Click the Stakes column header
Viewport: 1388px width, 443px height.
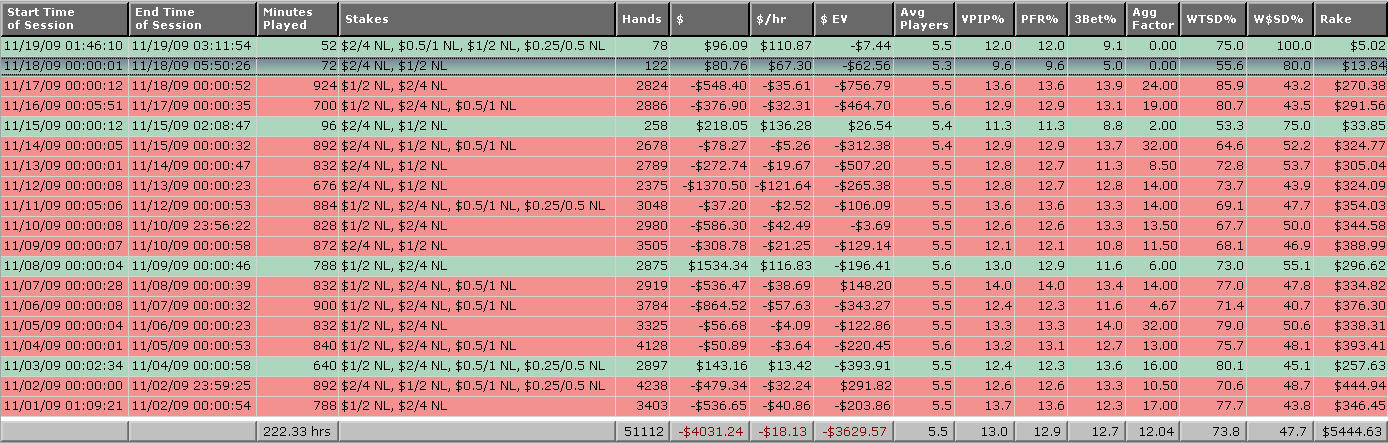click(x=476, y=18)
